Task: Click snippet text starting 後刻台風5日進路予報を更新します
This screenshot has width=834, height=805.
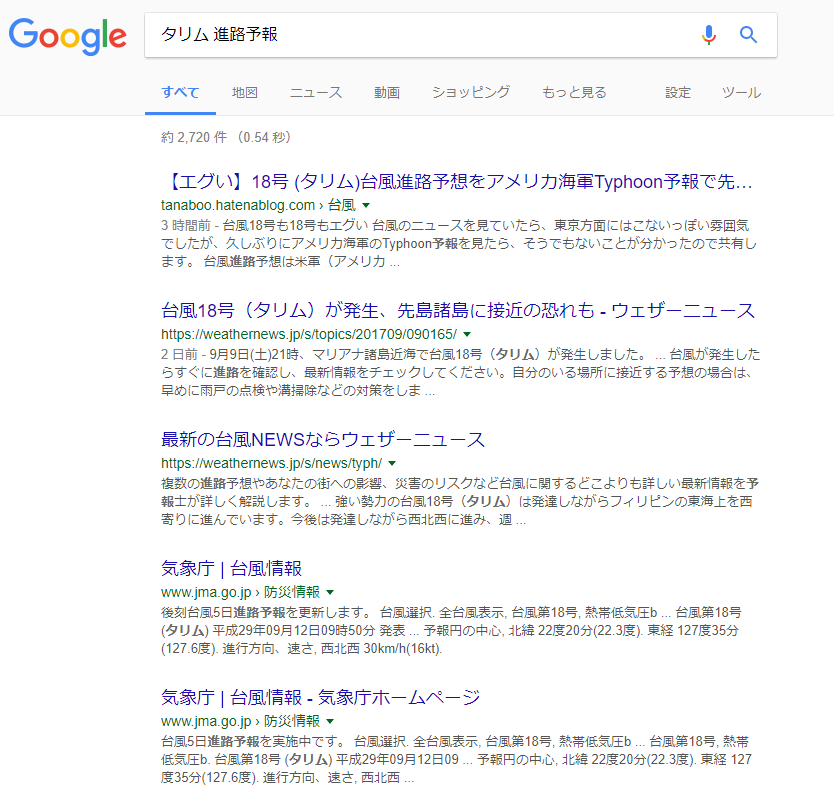Action: pyautogui.click(x=452, y=630)
